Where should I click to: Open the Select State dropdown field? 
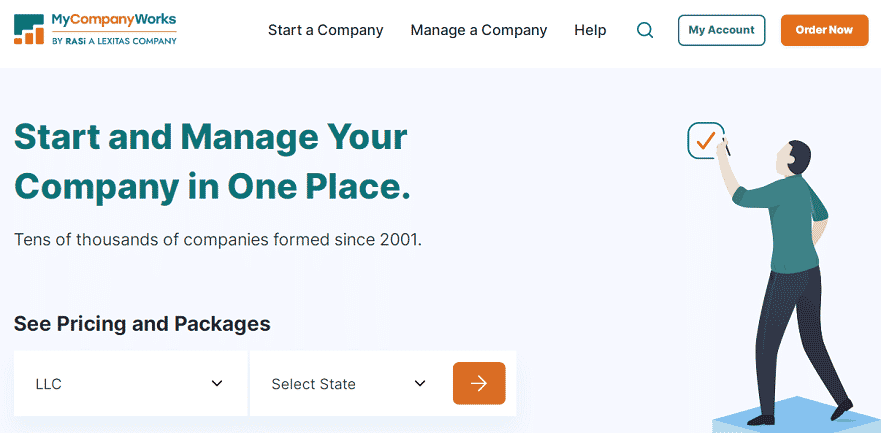pyautogui.click(x=349, y=384)
